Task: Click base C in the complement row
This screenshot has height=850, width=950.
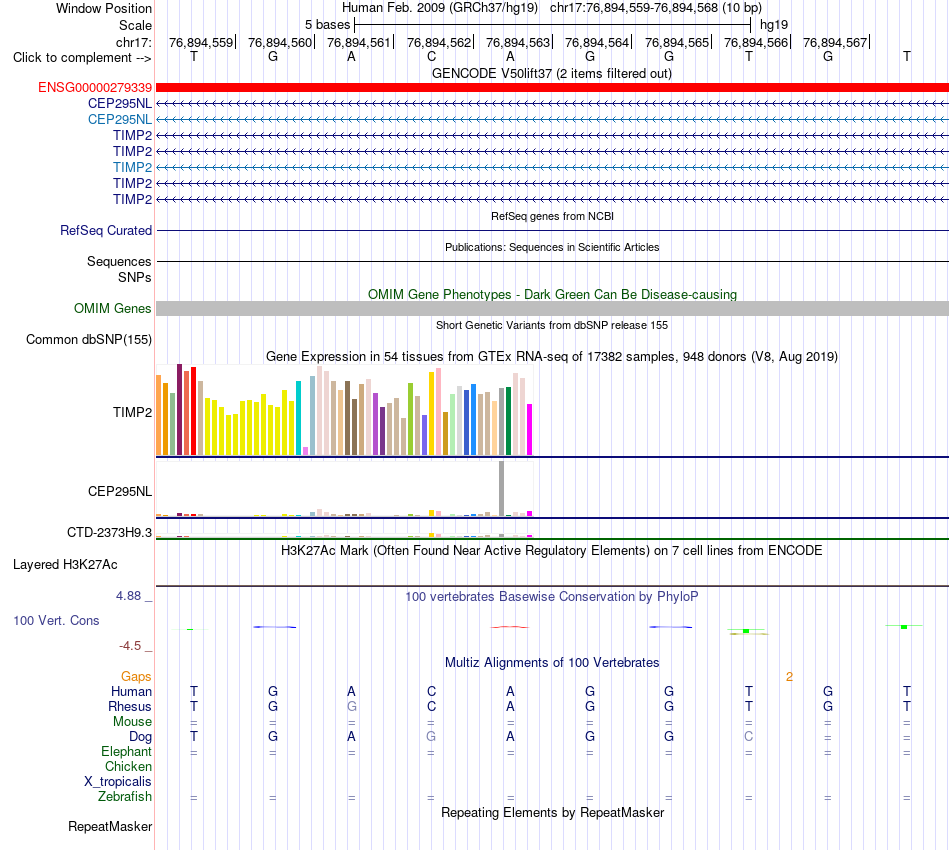Action: (x=431, y=56)
